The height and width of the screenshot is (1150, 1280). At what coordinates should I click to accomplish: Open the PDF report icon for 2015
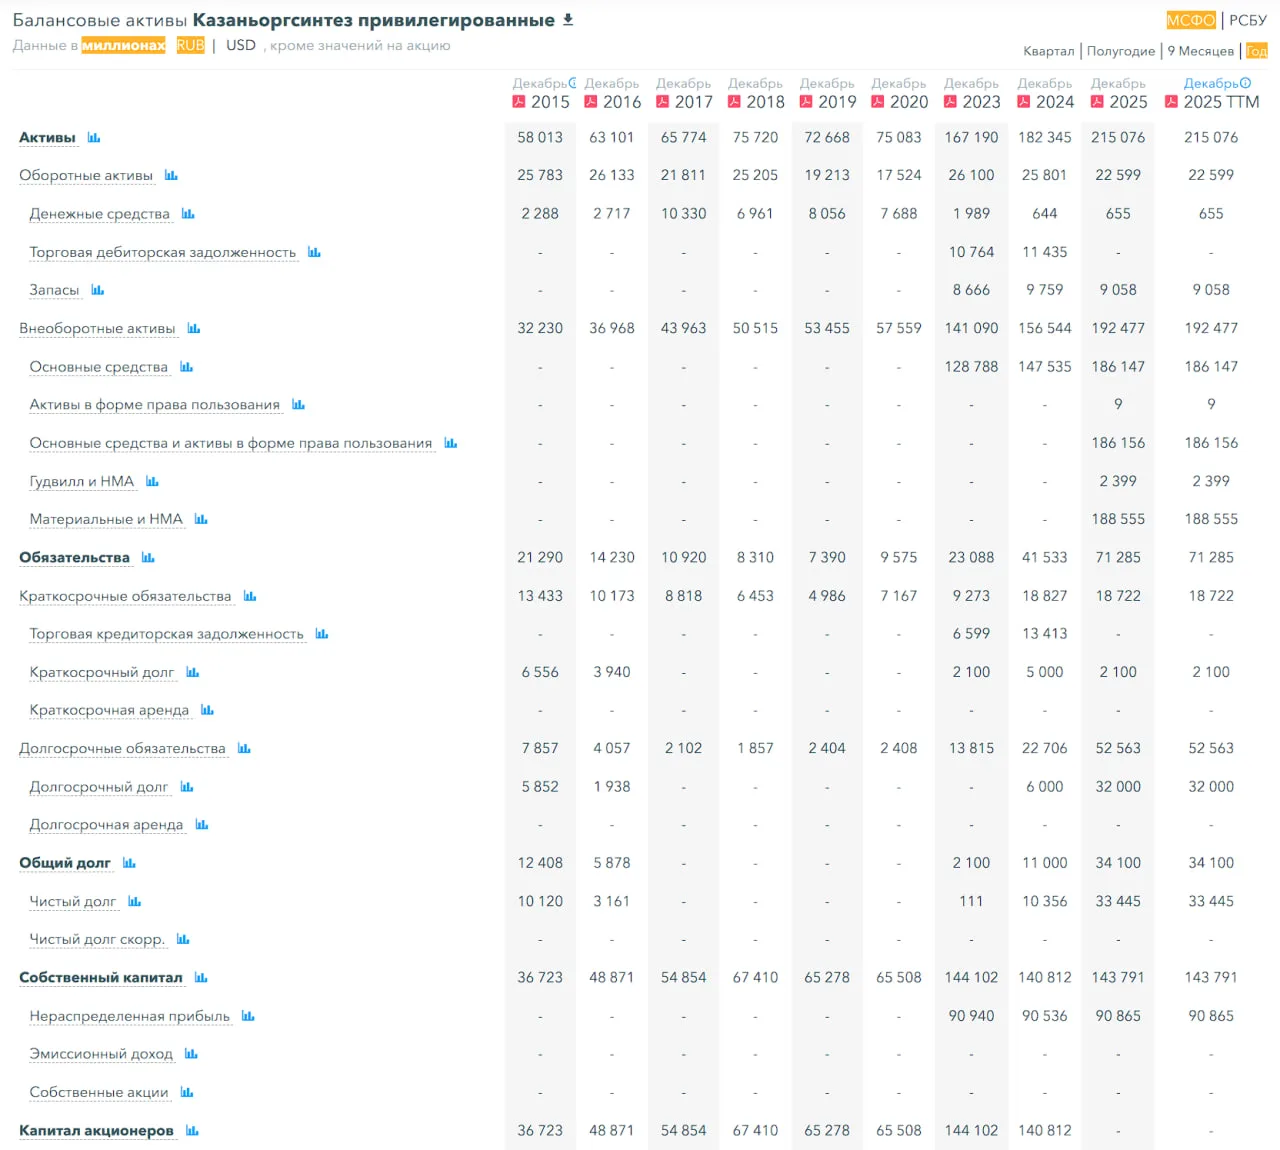pos(519,102)
